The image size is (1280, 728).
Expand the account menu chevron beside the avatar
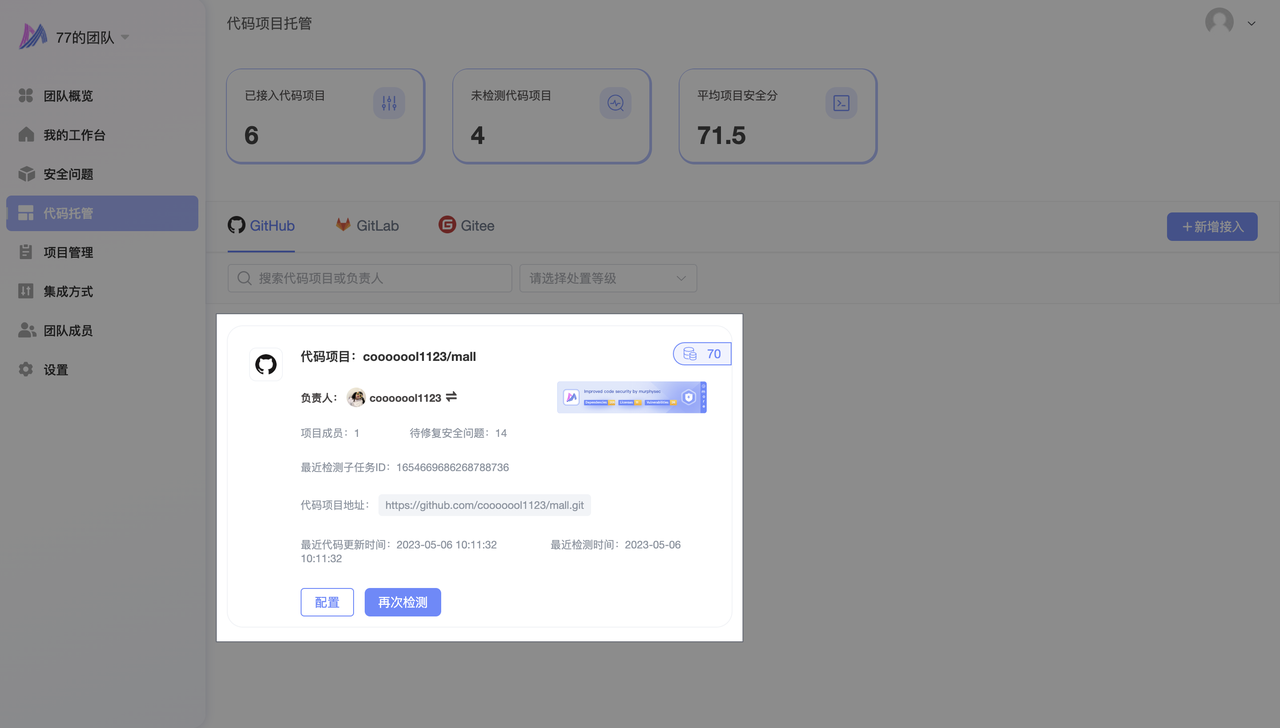pyautogui.click(x=1251, y=23)
